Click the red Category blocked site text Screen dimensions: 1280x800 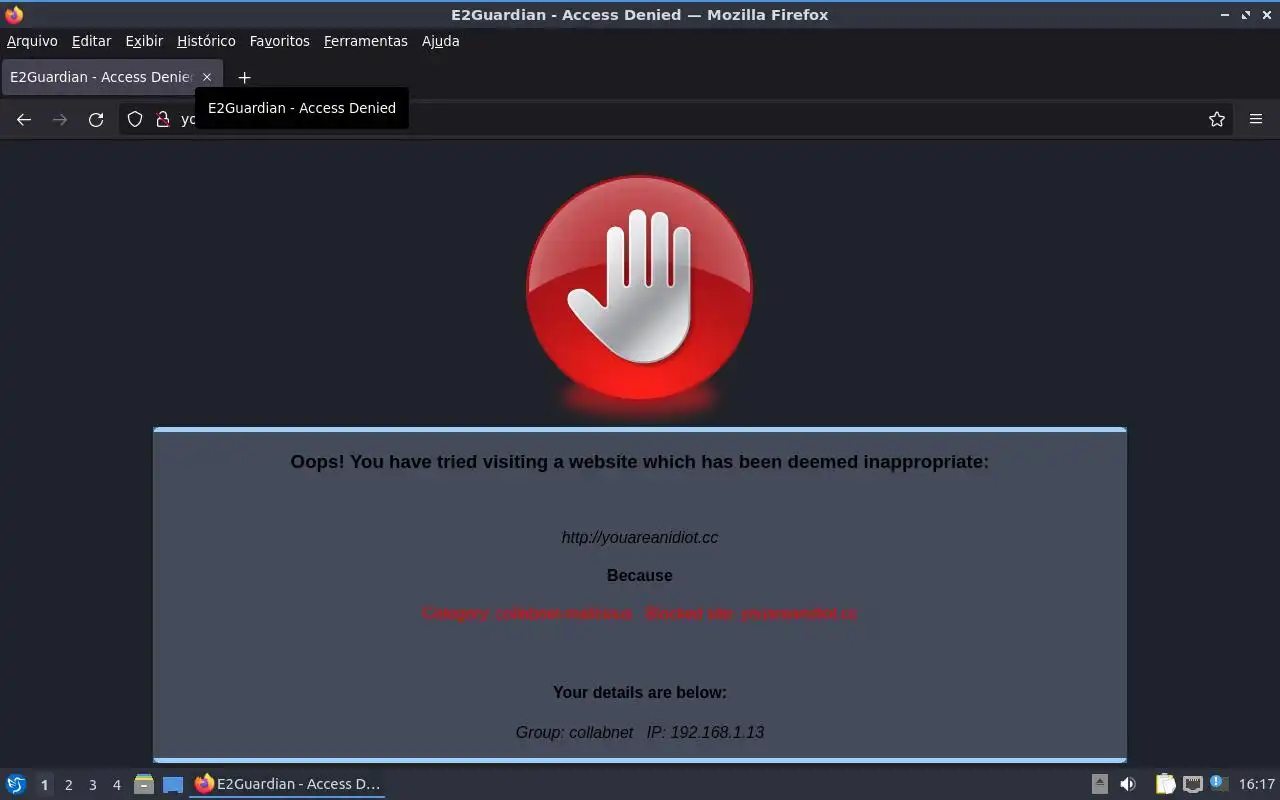tap(640, 613)
